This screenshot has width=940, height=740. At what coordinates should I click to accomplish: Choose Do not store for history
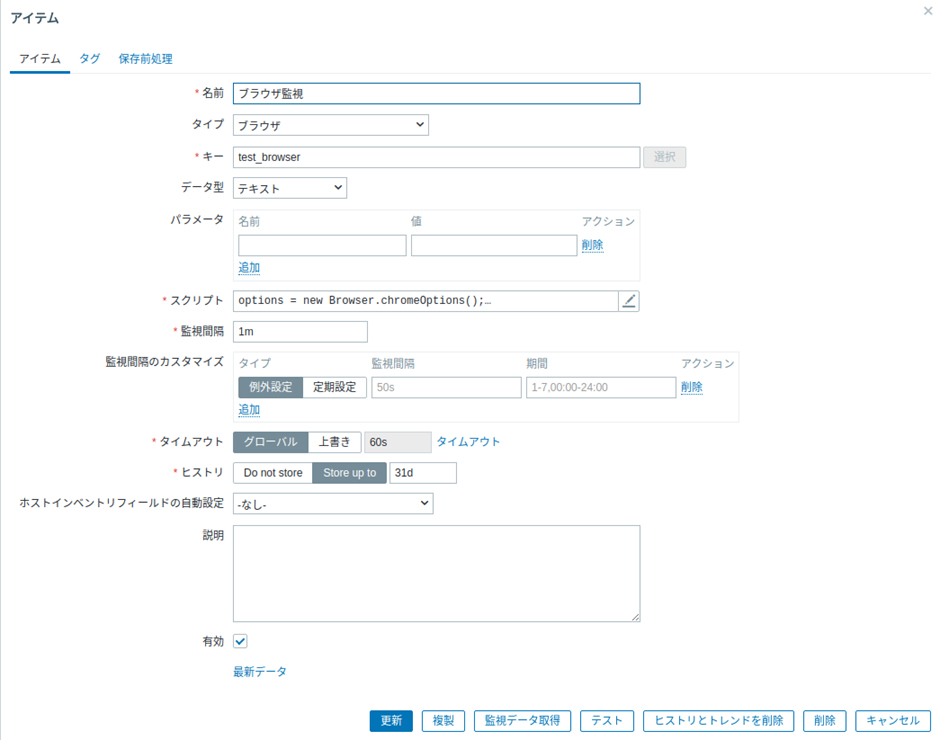tap(273, 473)
